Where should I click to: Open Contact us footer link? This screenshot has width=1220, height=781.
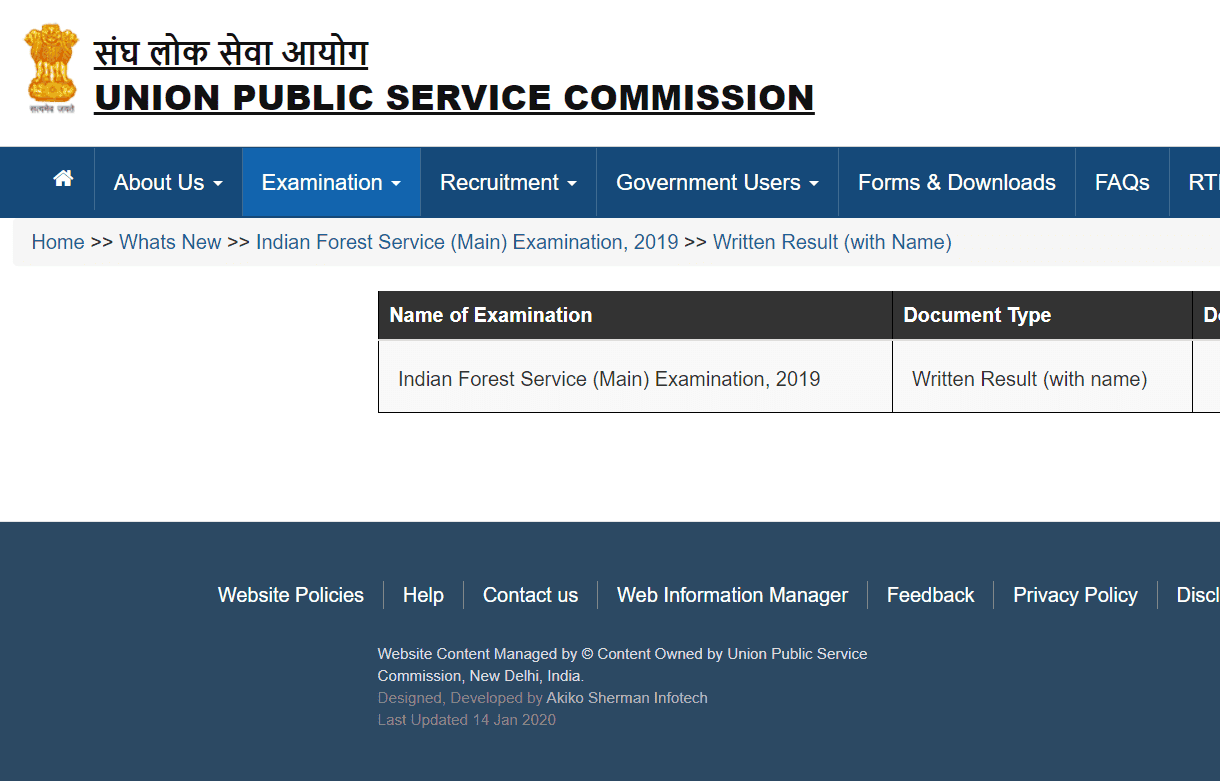[530, 595]
